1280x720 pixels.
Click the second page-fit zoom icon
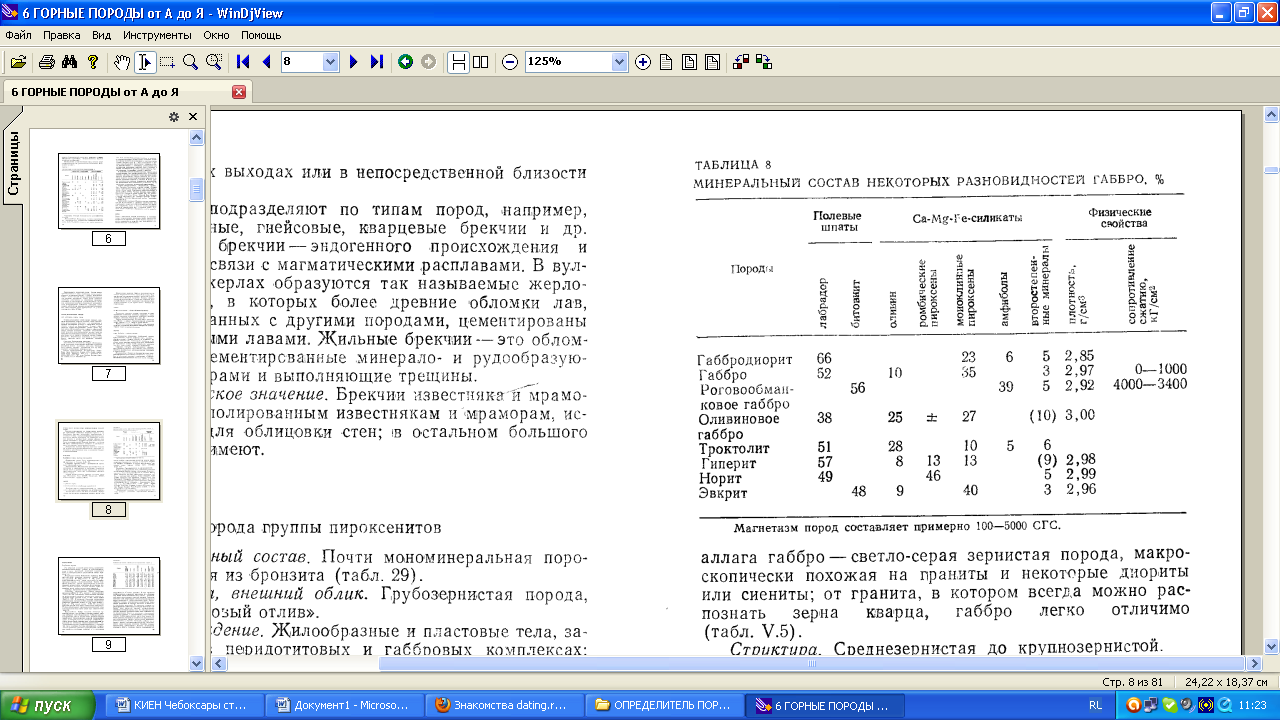689,62
